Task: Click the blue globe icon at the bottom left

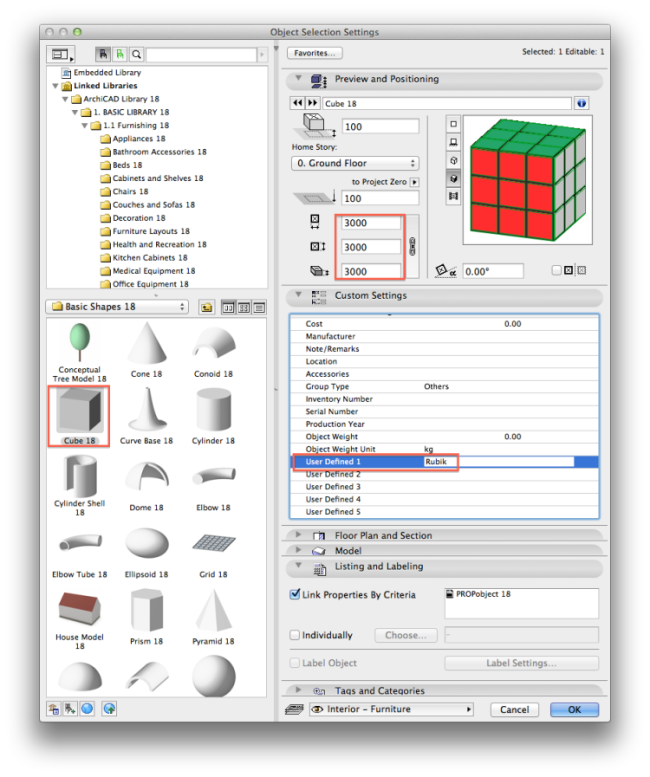Action: (87, 709)
